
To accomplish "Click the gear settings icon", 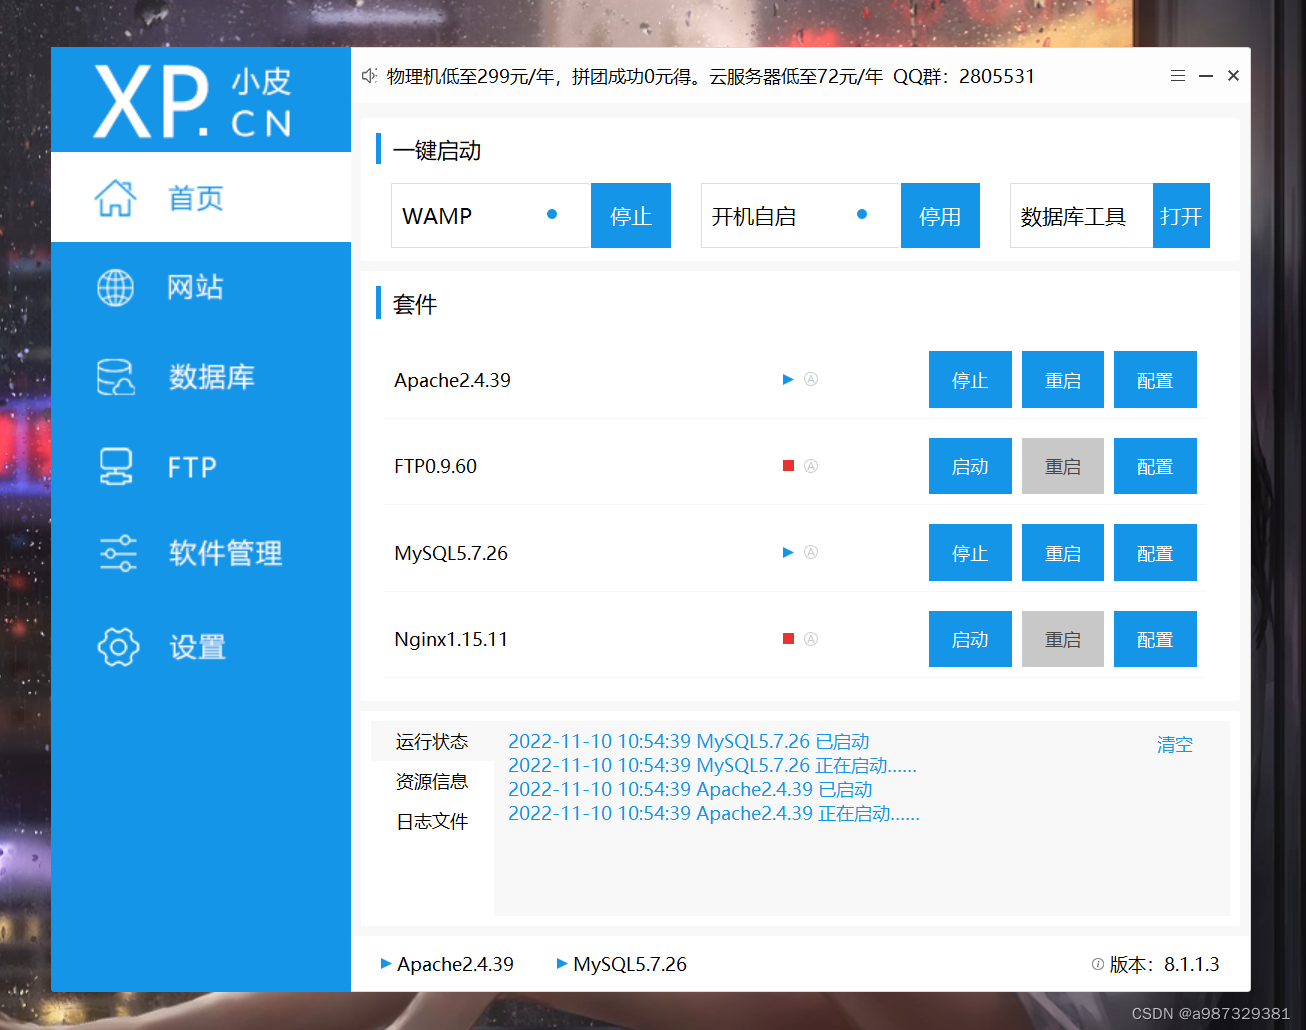I will click(x=118, y=647).
